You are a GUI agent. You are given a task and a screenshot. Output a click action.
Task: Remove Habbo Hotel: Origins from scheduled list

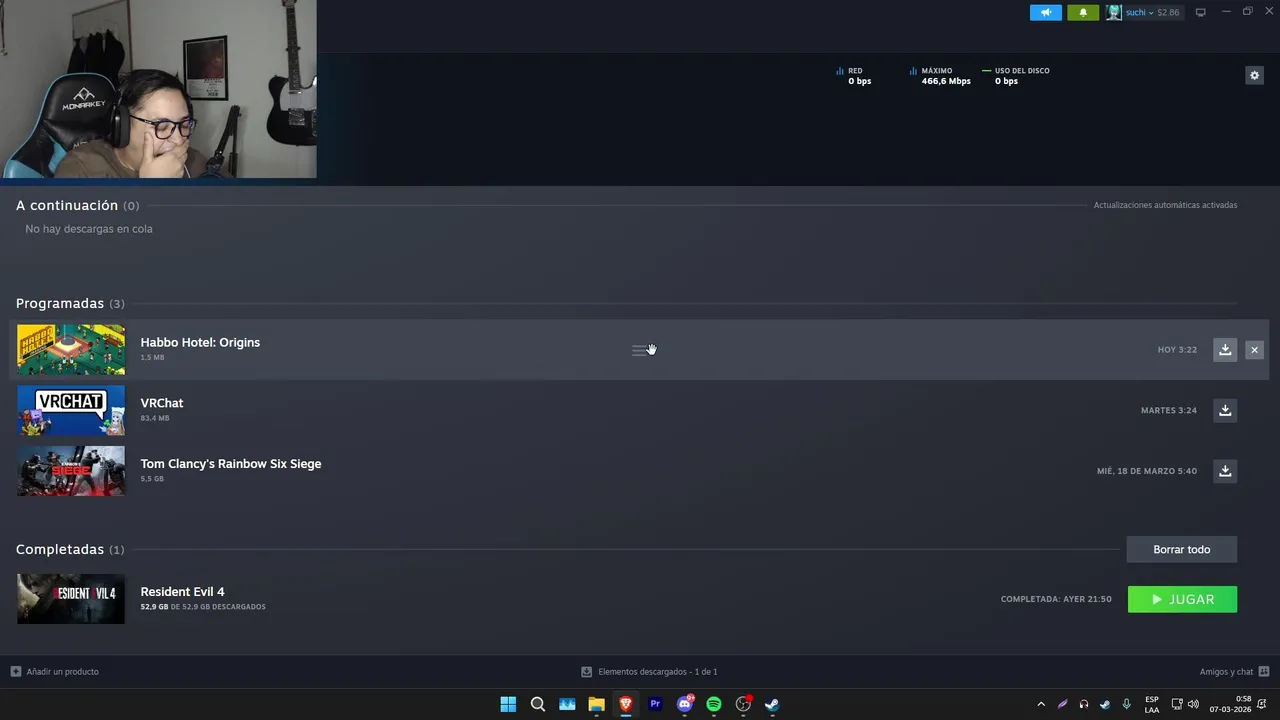1254,349
